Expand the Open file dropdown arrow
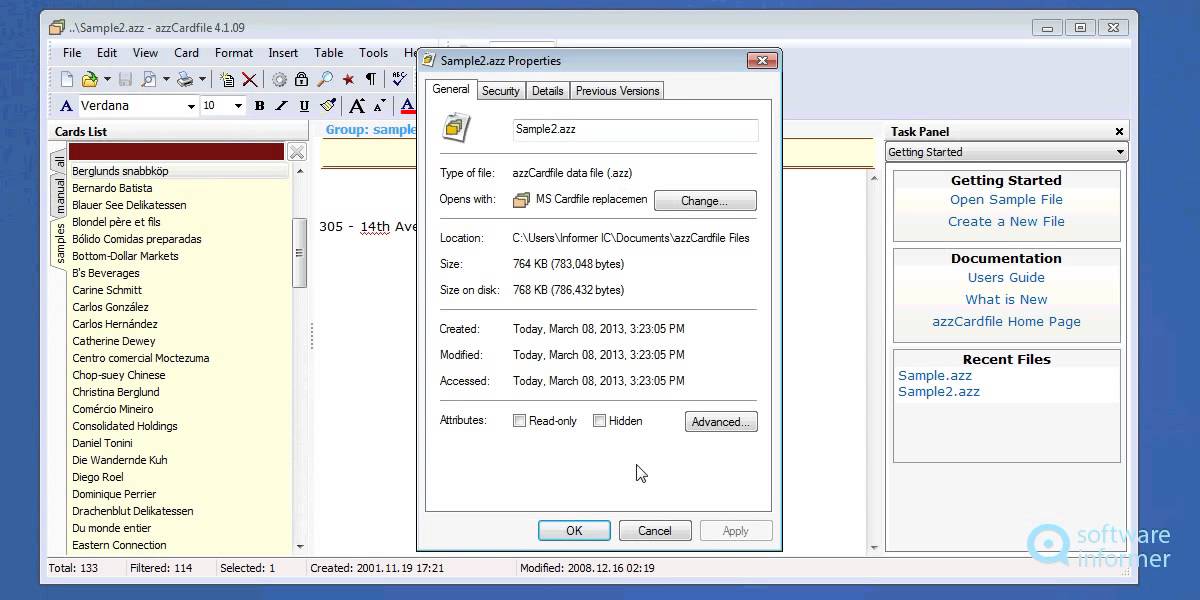The image size is (1200, 600). click(107, 79)
